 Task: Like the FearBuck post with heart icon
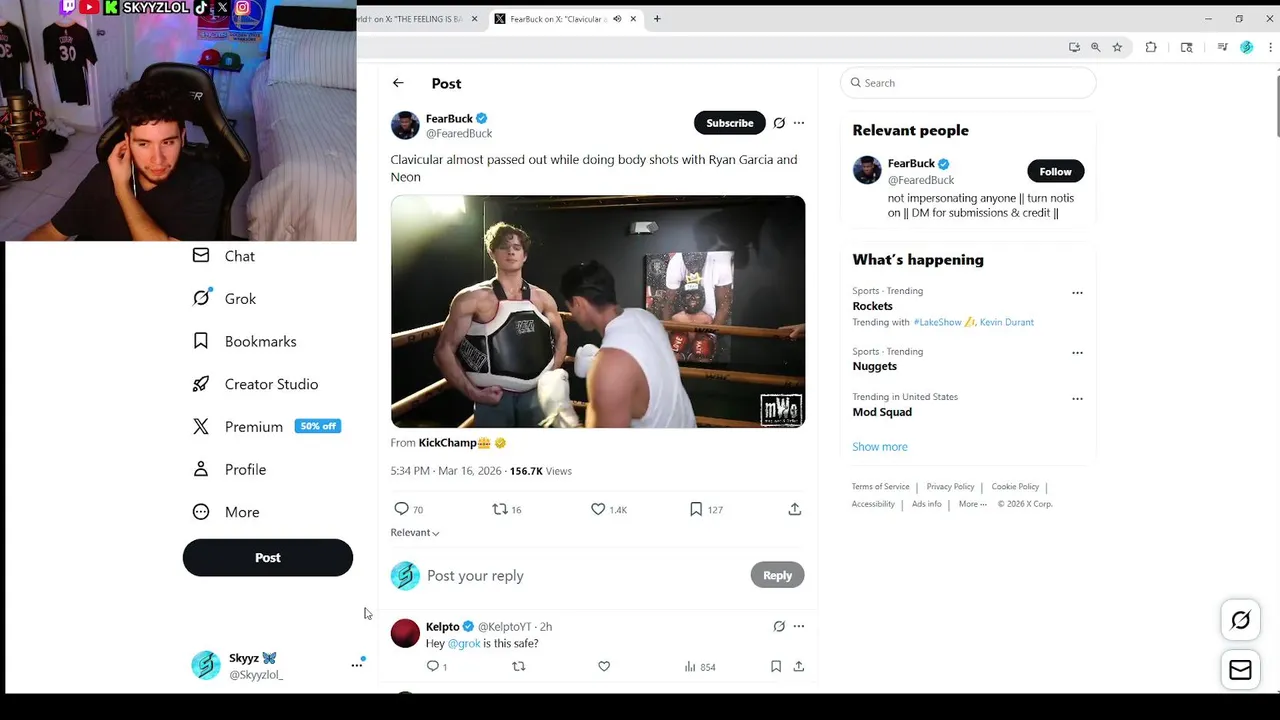tap(598, 509)
